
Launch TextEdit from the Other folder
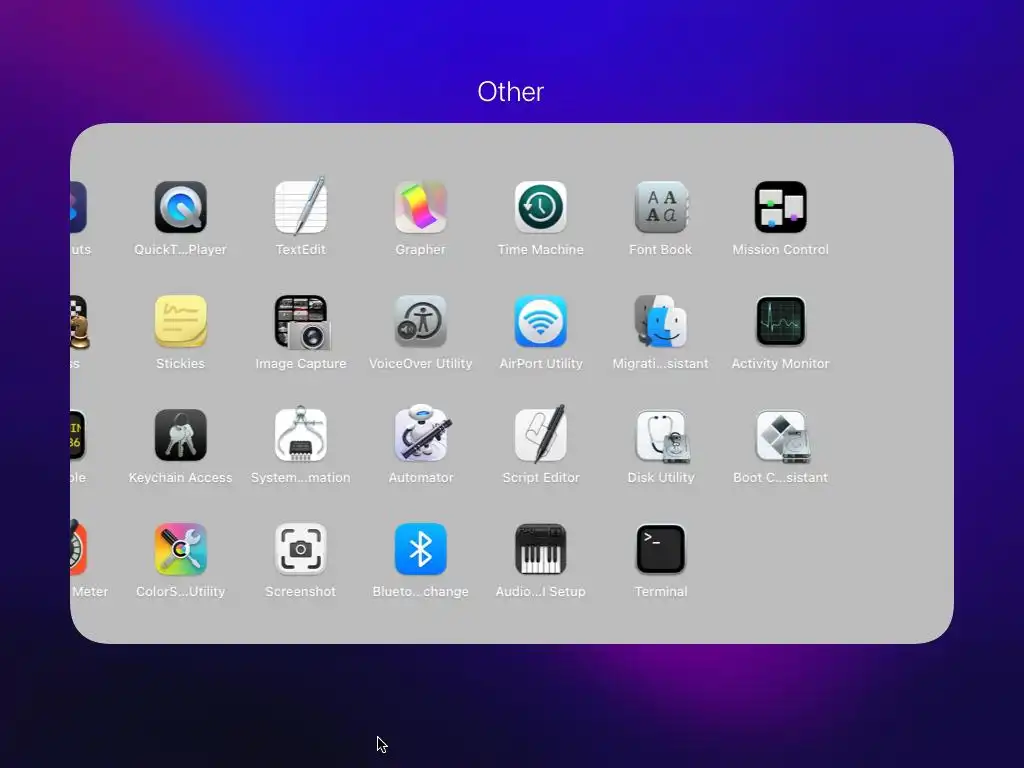[x=300, y=207]
